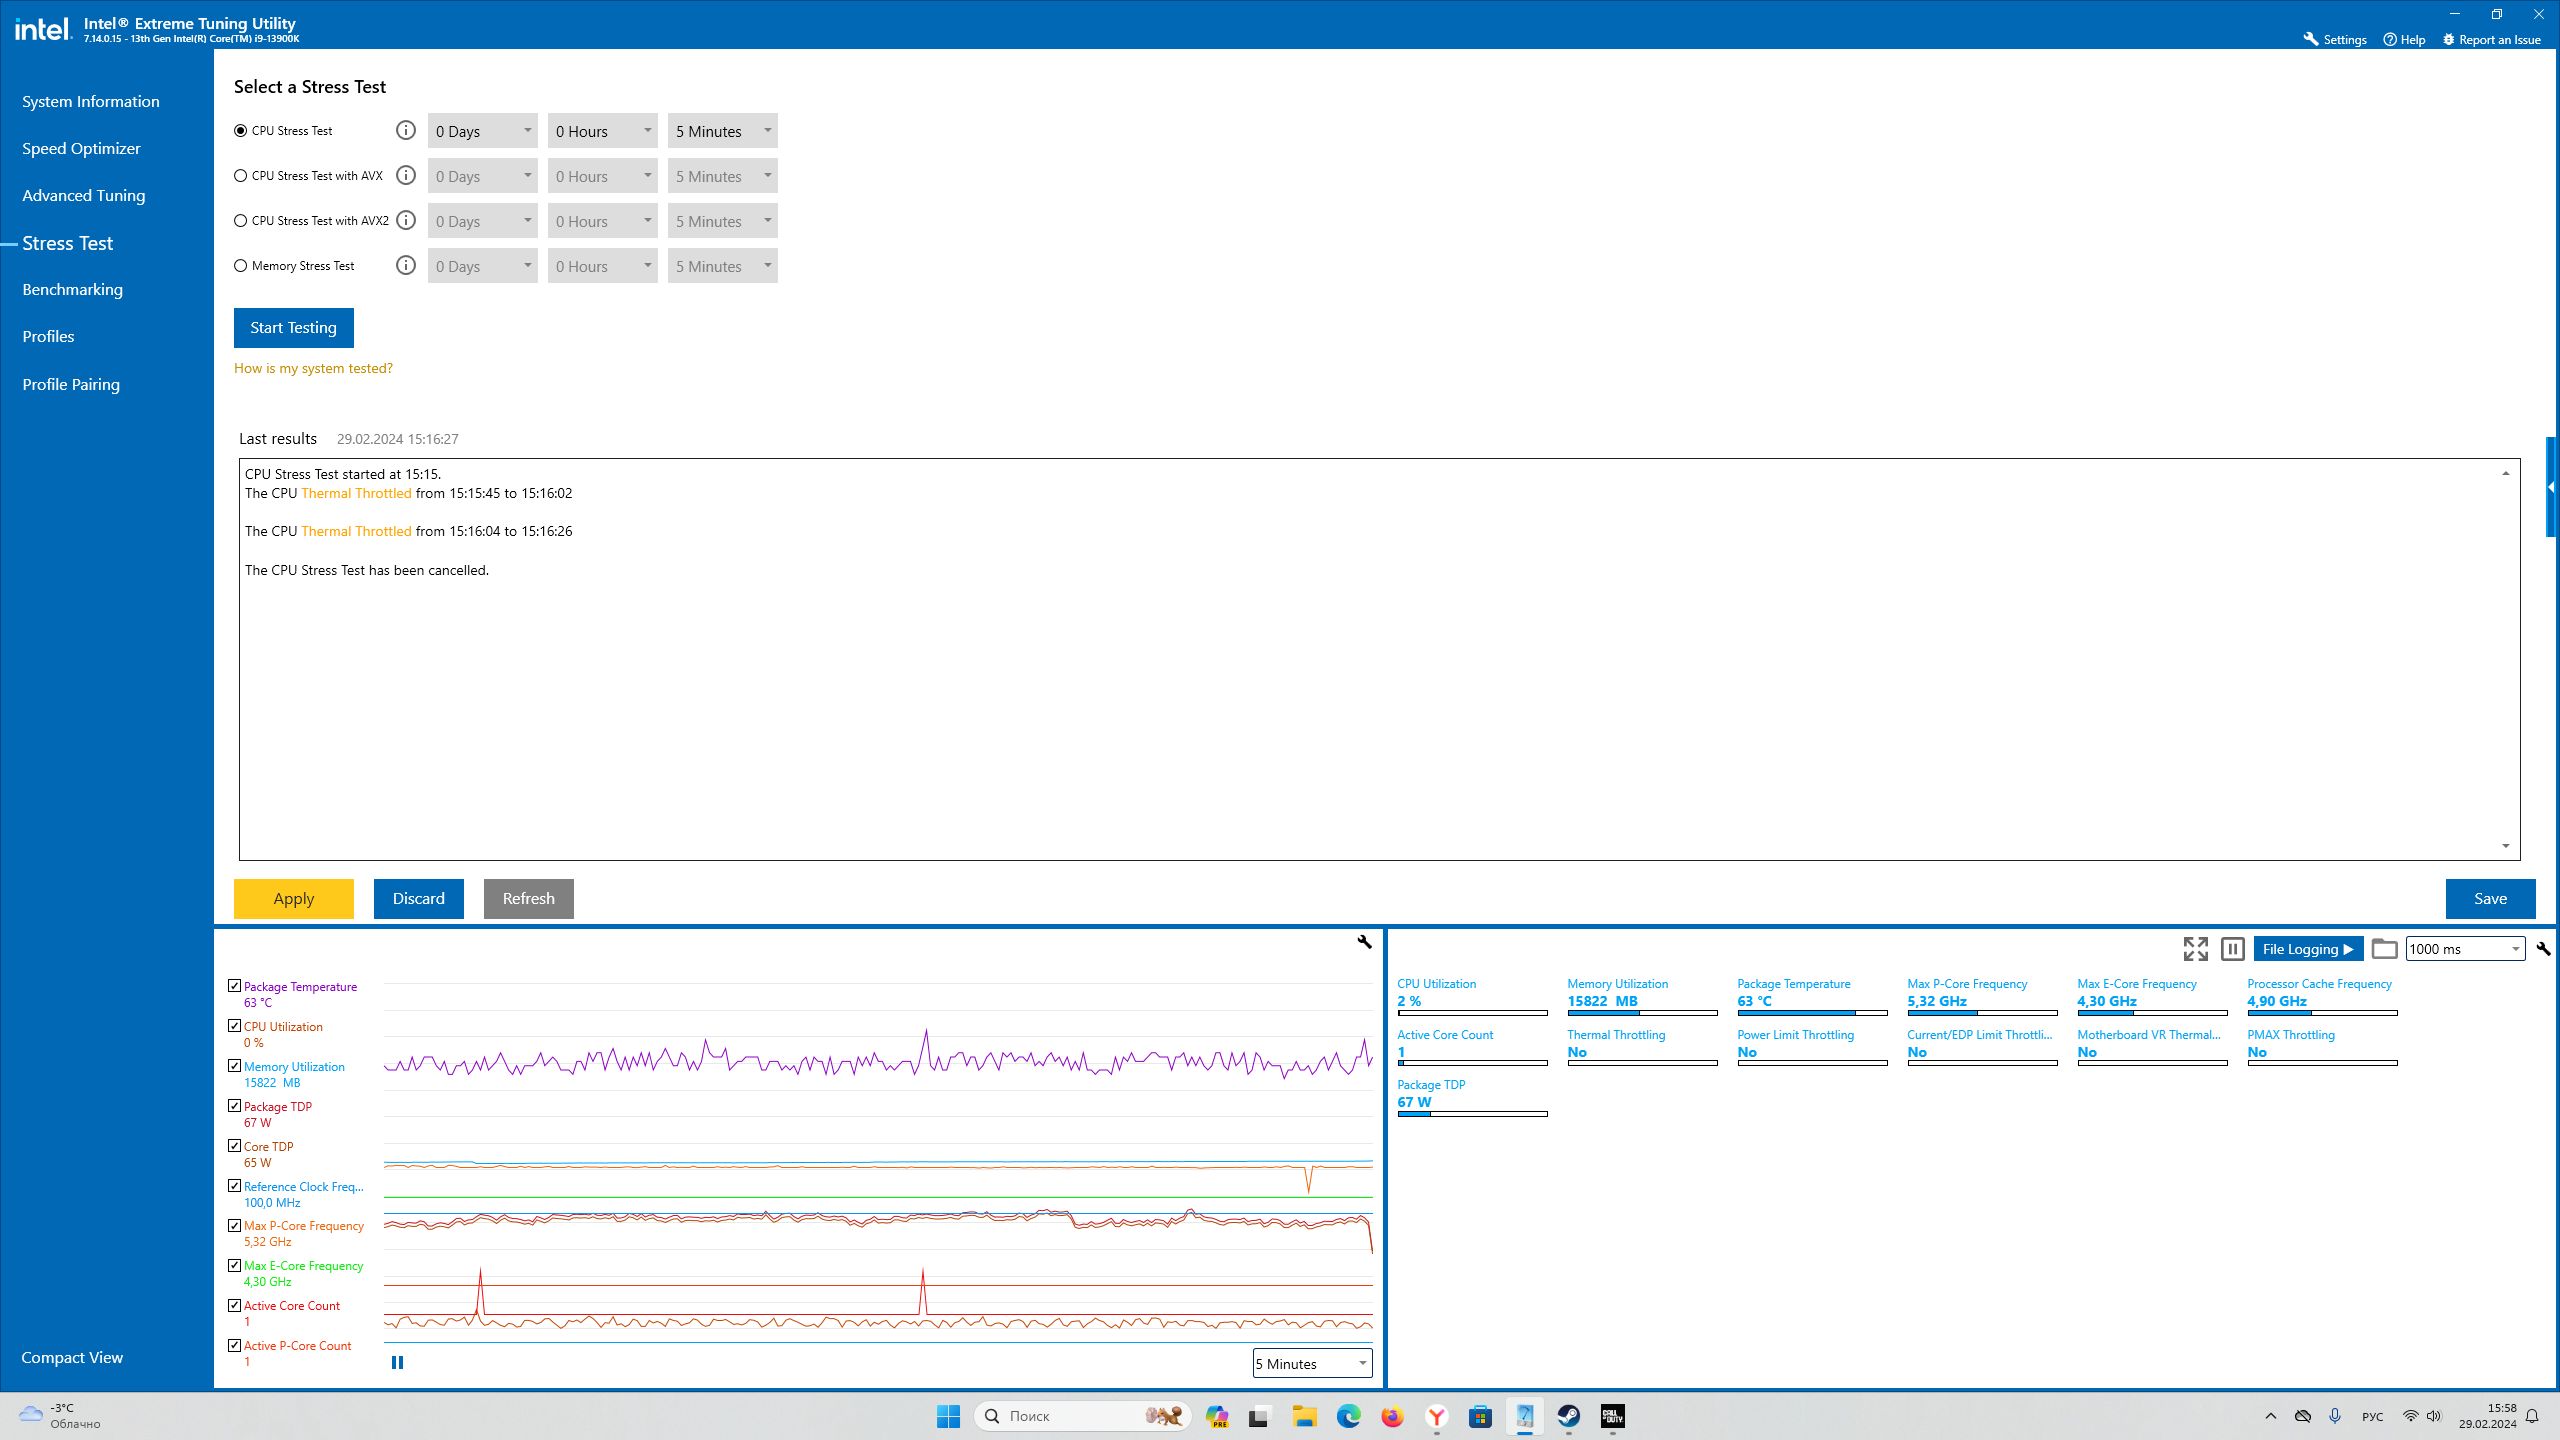Viewport: 2560px width, 1440px height.
Task: Open the 5 Minutes duration dropdown for CPU Stress Test
Action: [722, 131]
